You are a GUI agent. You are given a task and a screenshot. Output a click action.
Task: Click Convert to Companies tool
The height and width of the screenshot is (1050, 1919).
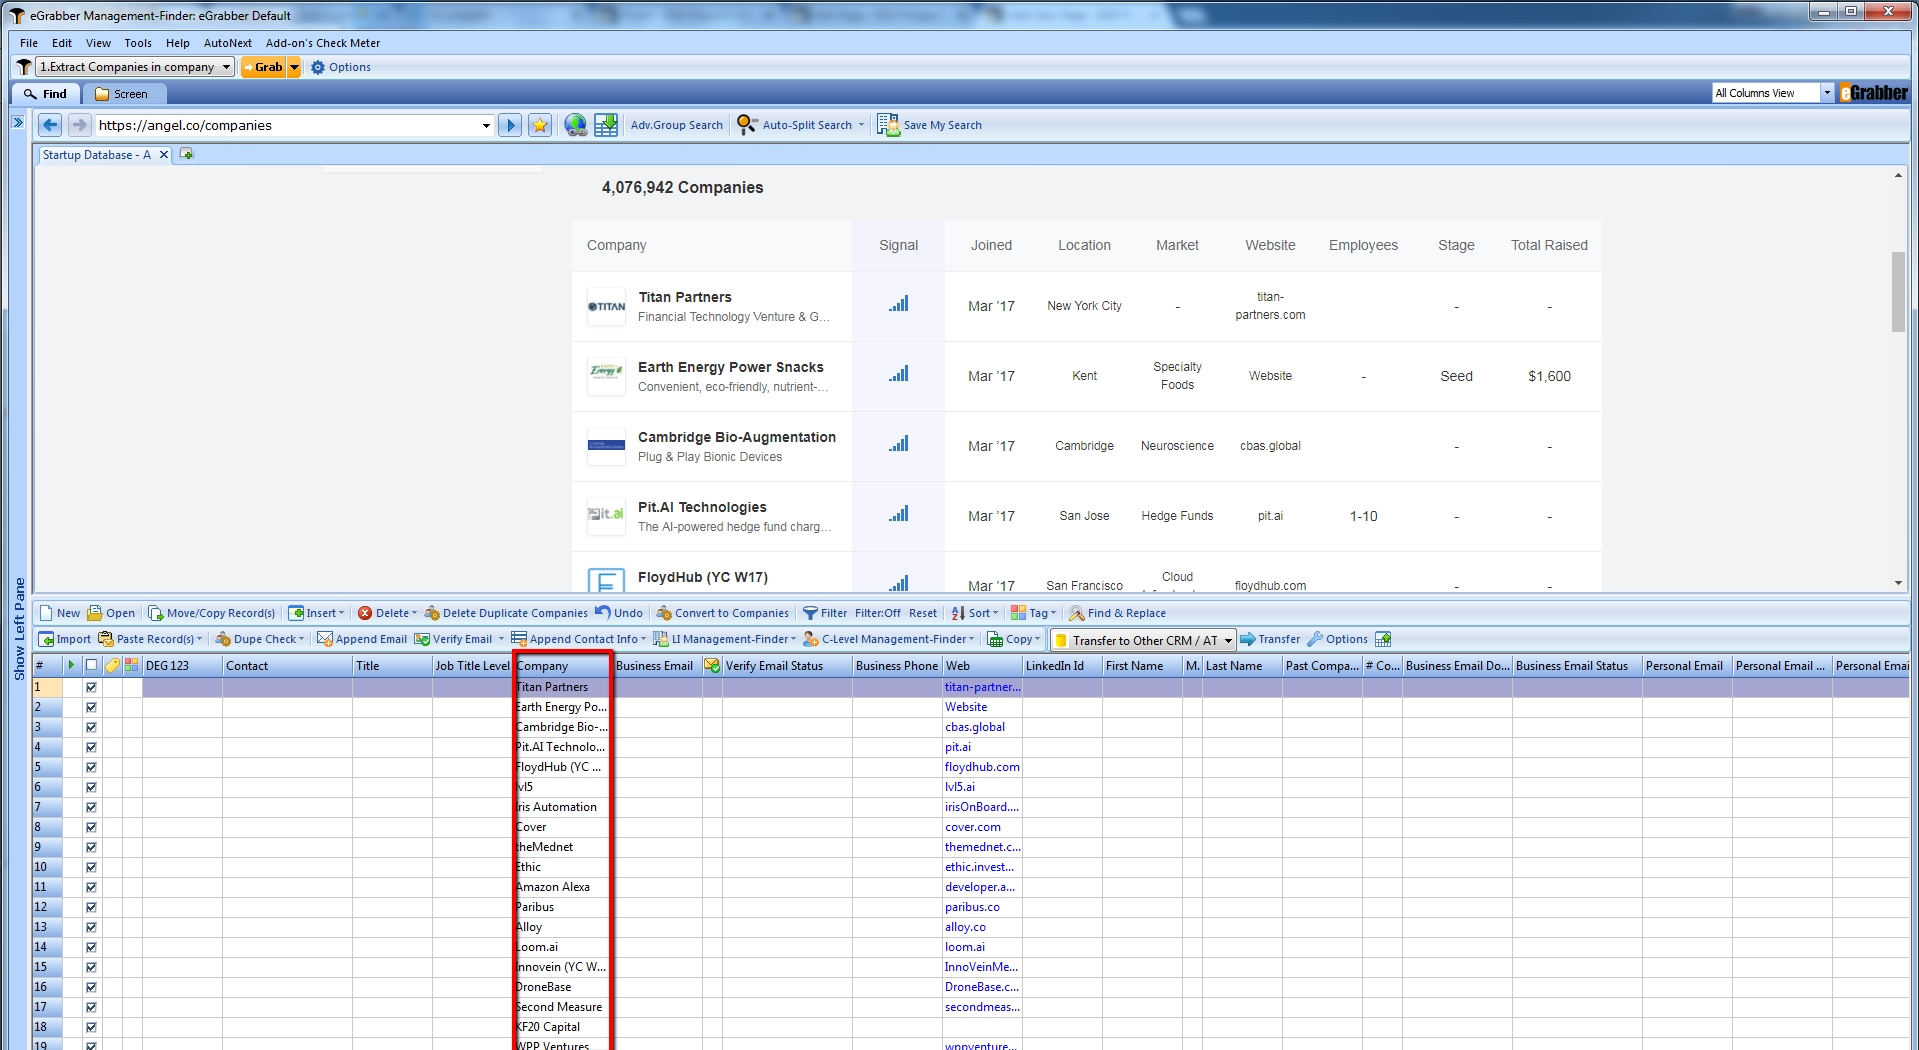[722, 613]
